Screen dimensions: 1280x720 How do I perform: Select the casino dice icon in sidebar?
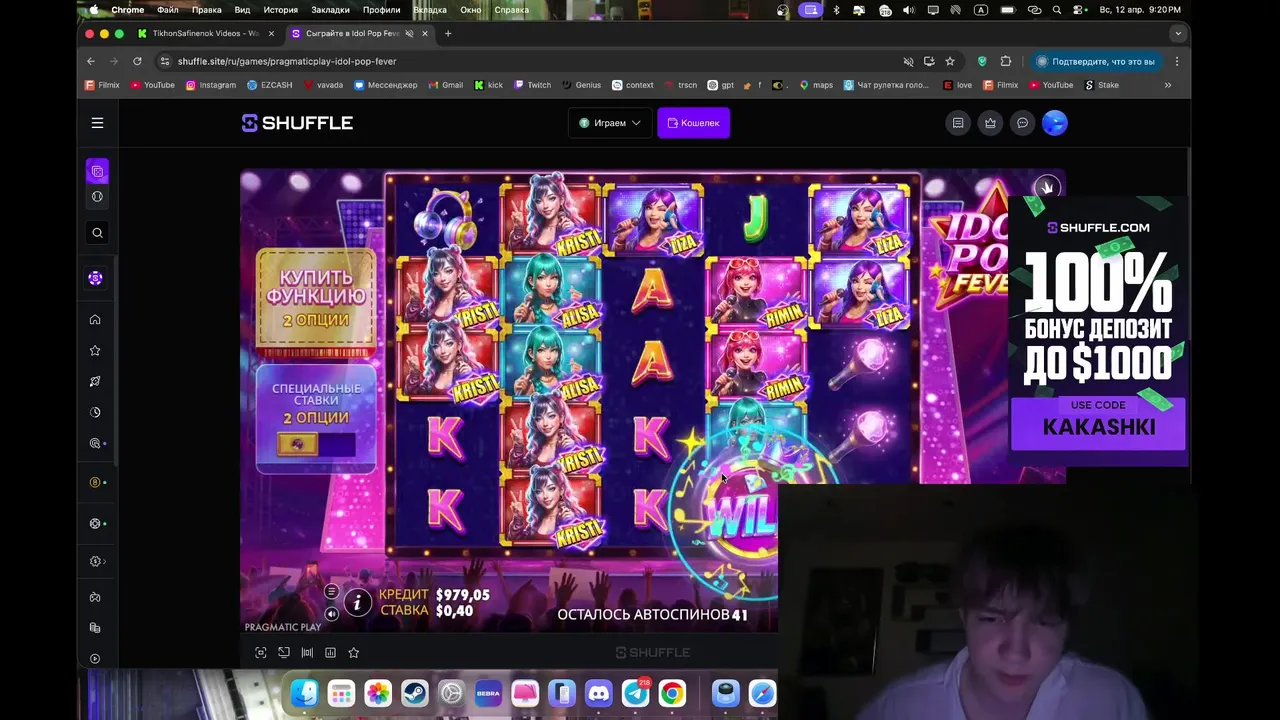[97, 171]
